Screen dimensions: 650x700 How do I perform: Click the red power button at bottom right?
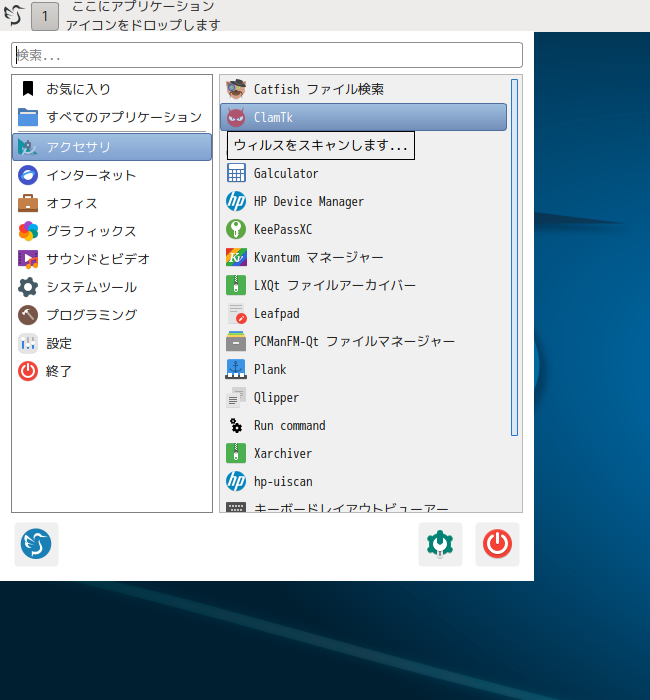497,544
